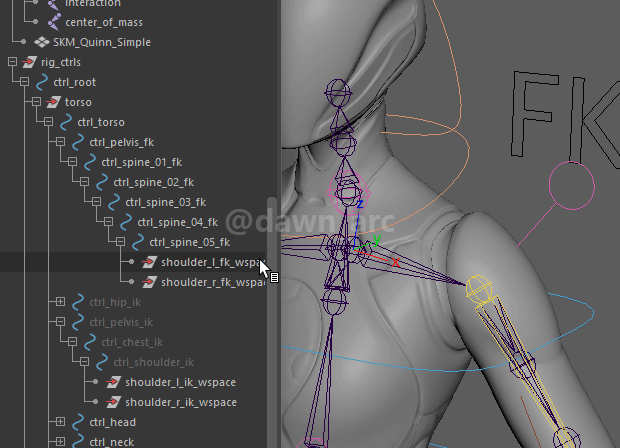Click the shoulder_l_fk_wspace transform icon

point(149,262)
